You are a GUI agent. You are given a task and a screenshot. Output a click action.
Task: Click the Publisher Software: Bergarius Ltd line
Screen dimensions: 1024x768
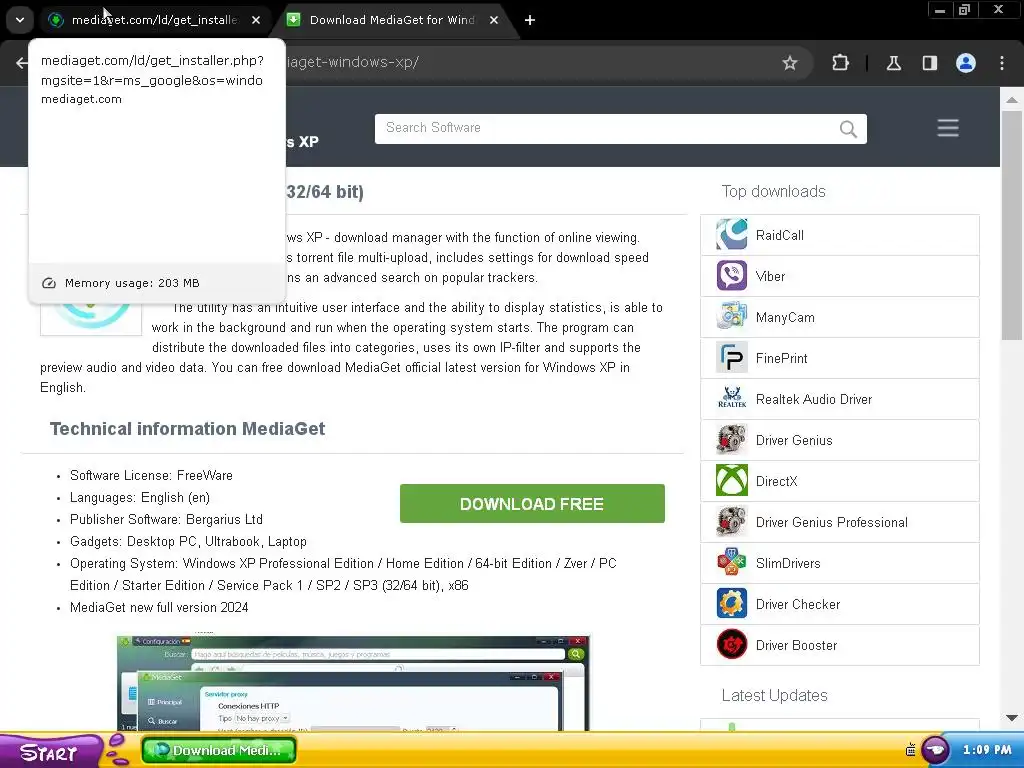(x=167, y=519)
